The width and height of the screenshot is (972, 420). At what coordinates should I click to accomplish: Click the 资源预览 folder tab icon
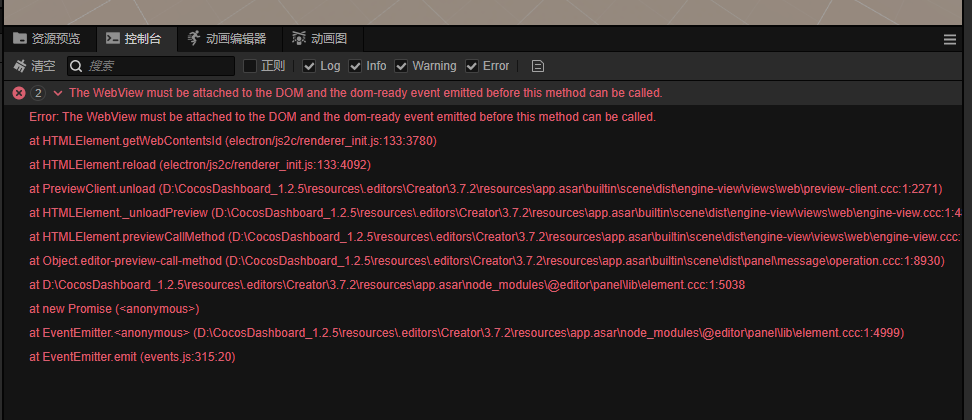(19, 39)
